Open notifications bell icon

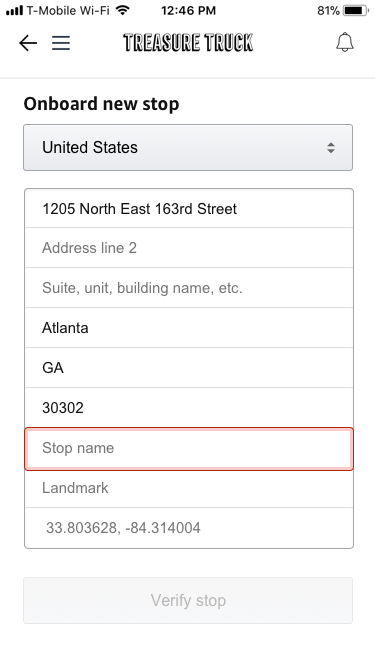coord(345,43)
